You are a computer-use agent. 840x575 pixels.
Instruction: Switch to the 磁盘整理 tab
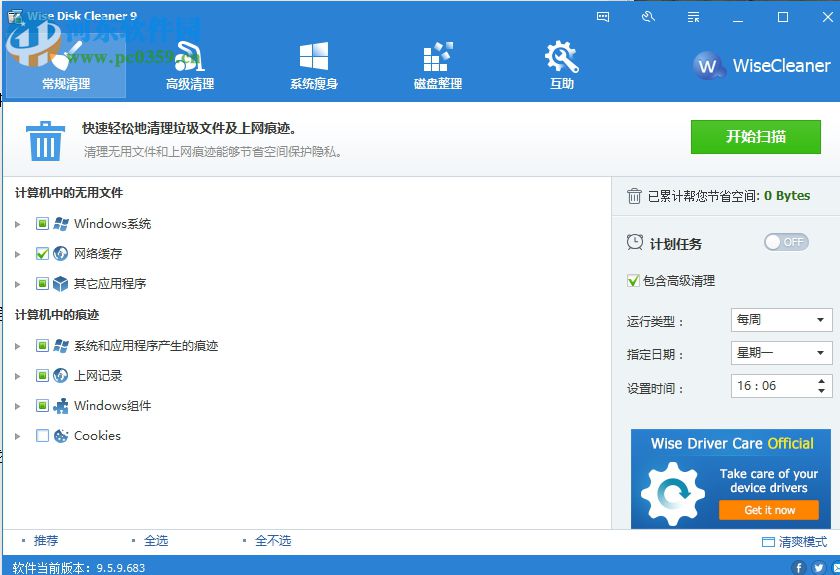(x=438, y=66)
